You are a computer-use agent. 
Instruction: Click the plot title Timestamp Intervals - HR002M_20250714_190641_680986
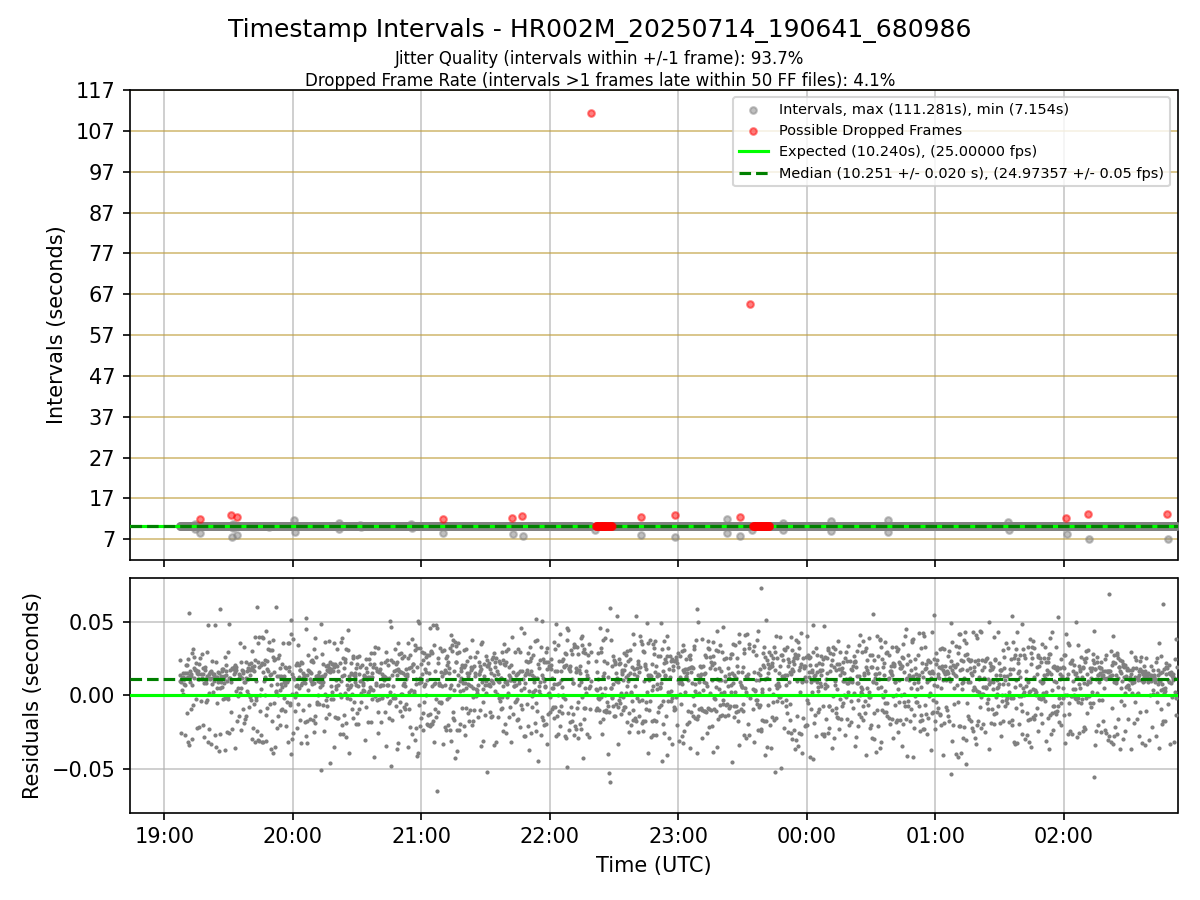pos(599,29)
